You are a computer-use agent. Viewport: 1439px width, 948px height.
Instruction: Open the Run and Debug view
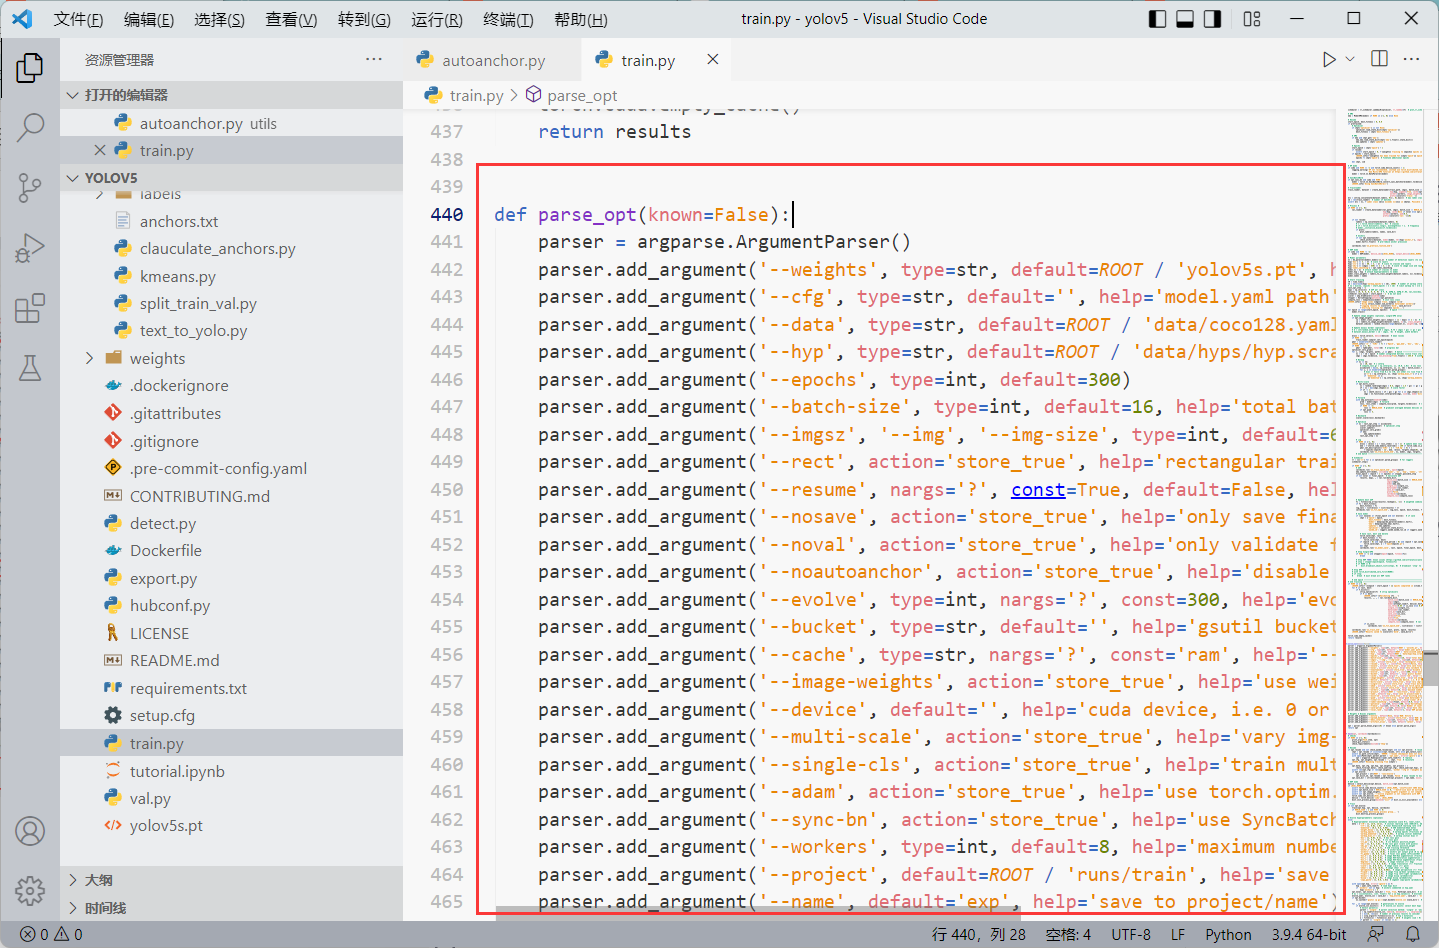tap(30, 247)
